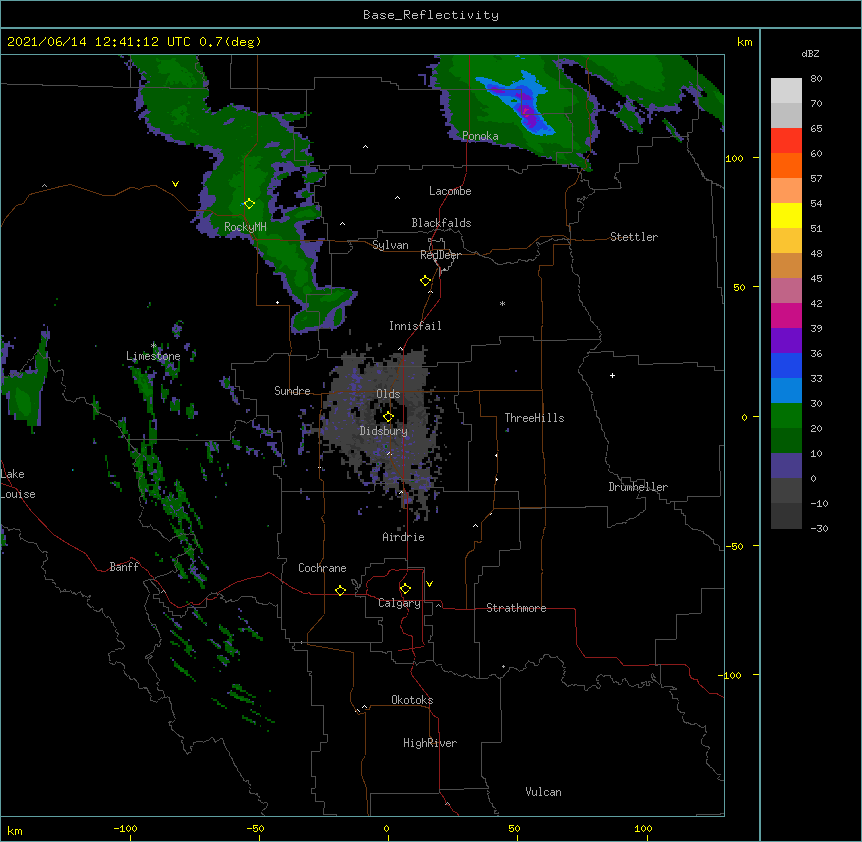Click the Sundre town label
The height and width of the screenshot is (842, 862).
(x=292, y=391)
